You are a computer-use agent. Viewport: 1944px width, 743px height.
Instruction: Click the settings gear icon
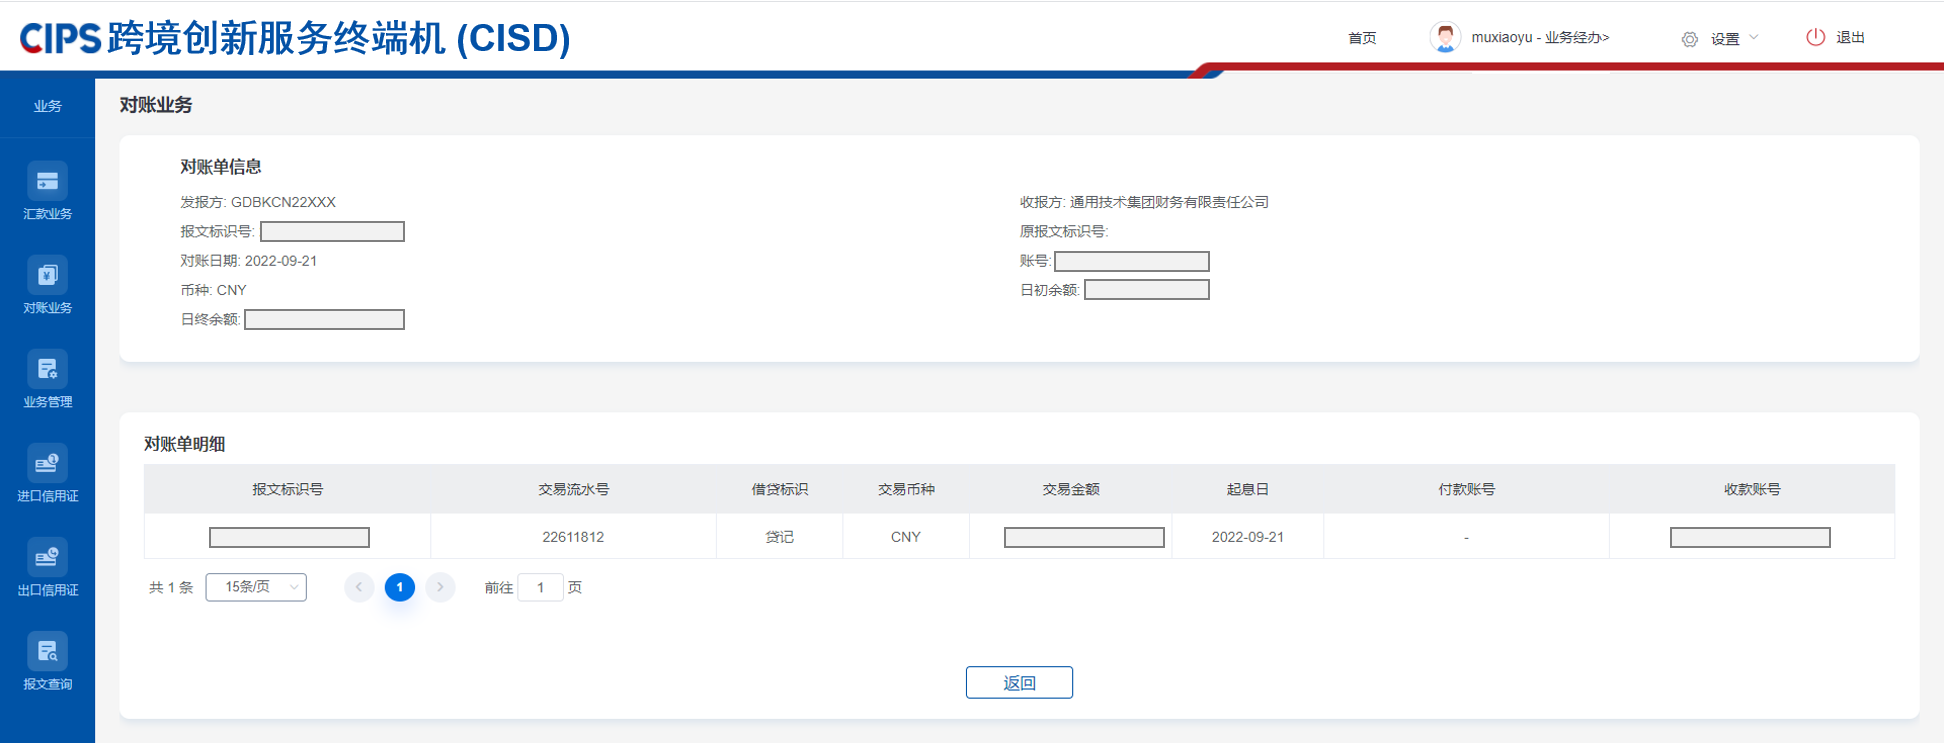click(1690, 39)
